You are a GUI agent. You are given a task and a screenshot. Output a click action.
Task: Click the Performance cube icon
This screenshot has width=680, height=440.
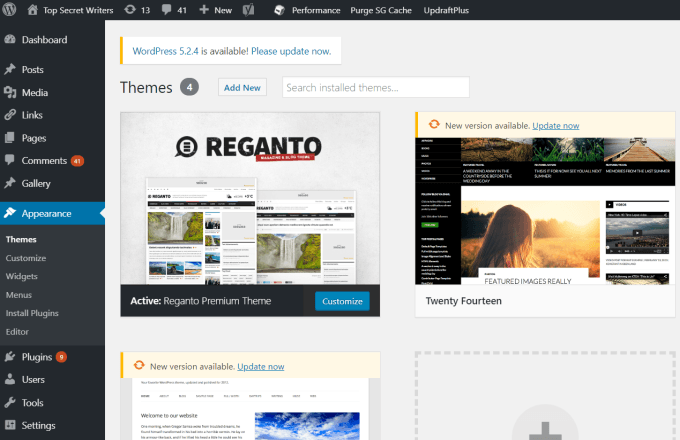280,10
